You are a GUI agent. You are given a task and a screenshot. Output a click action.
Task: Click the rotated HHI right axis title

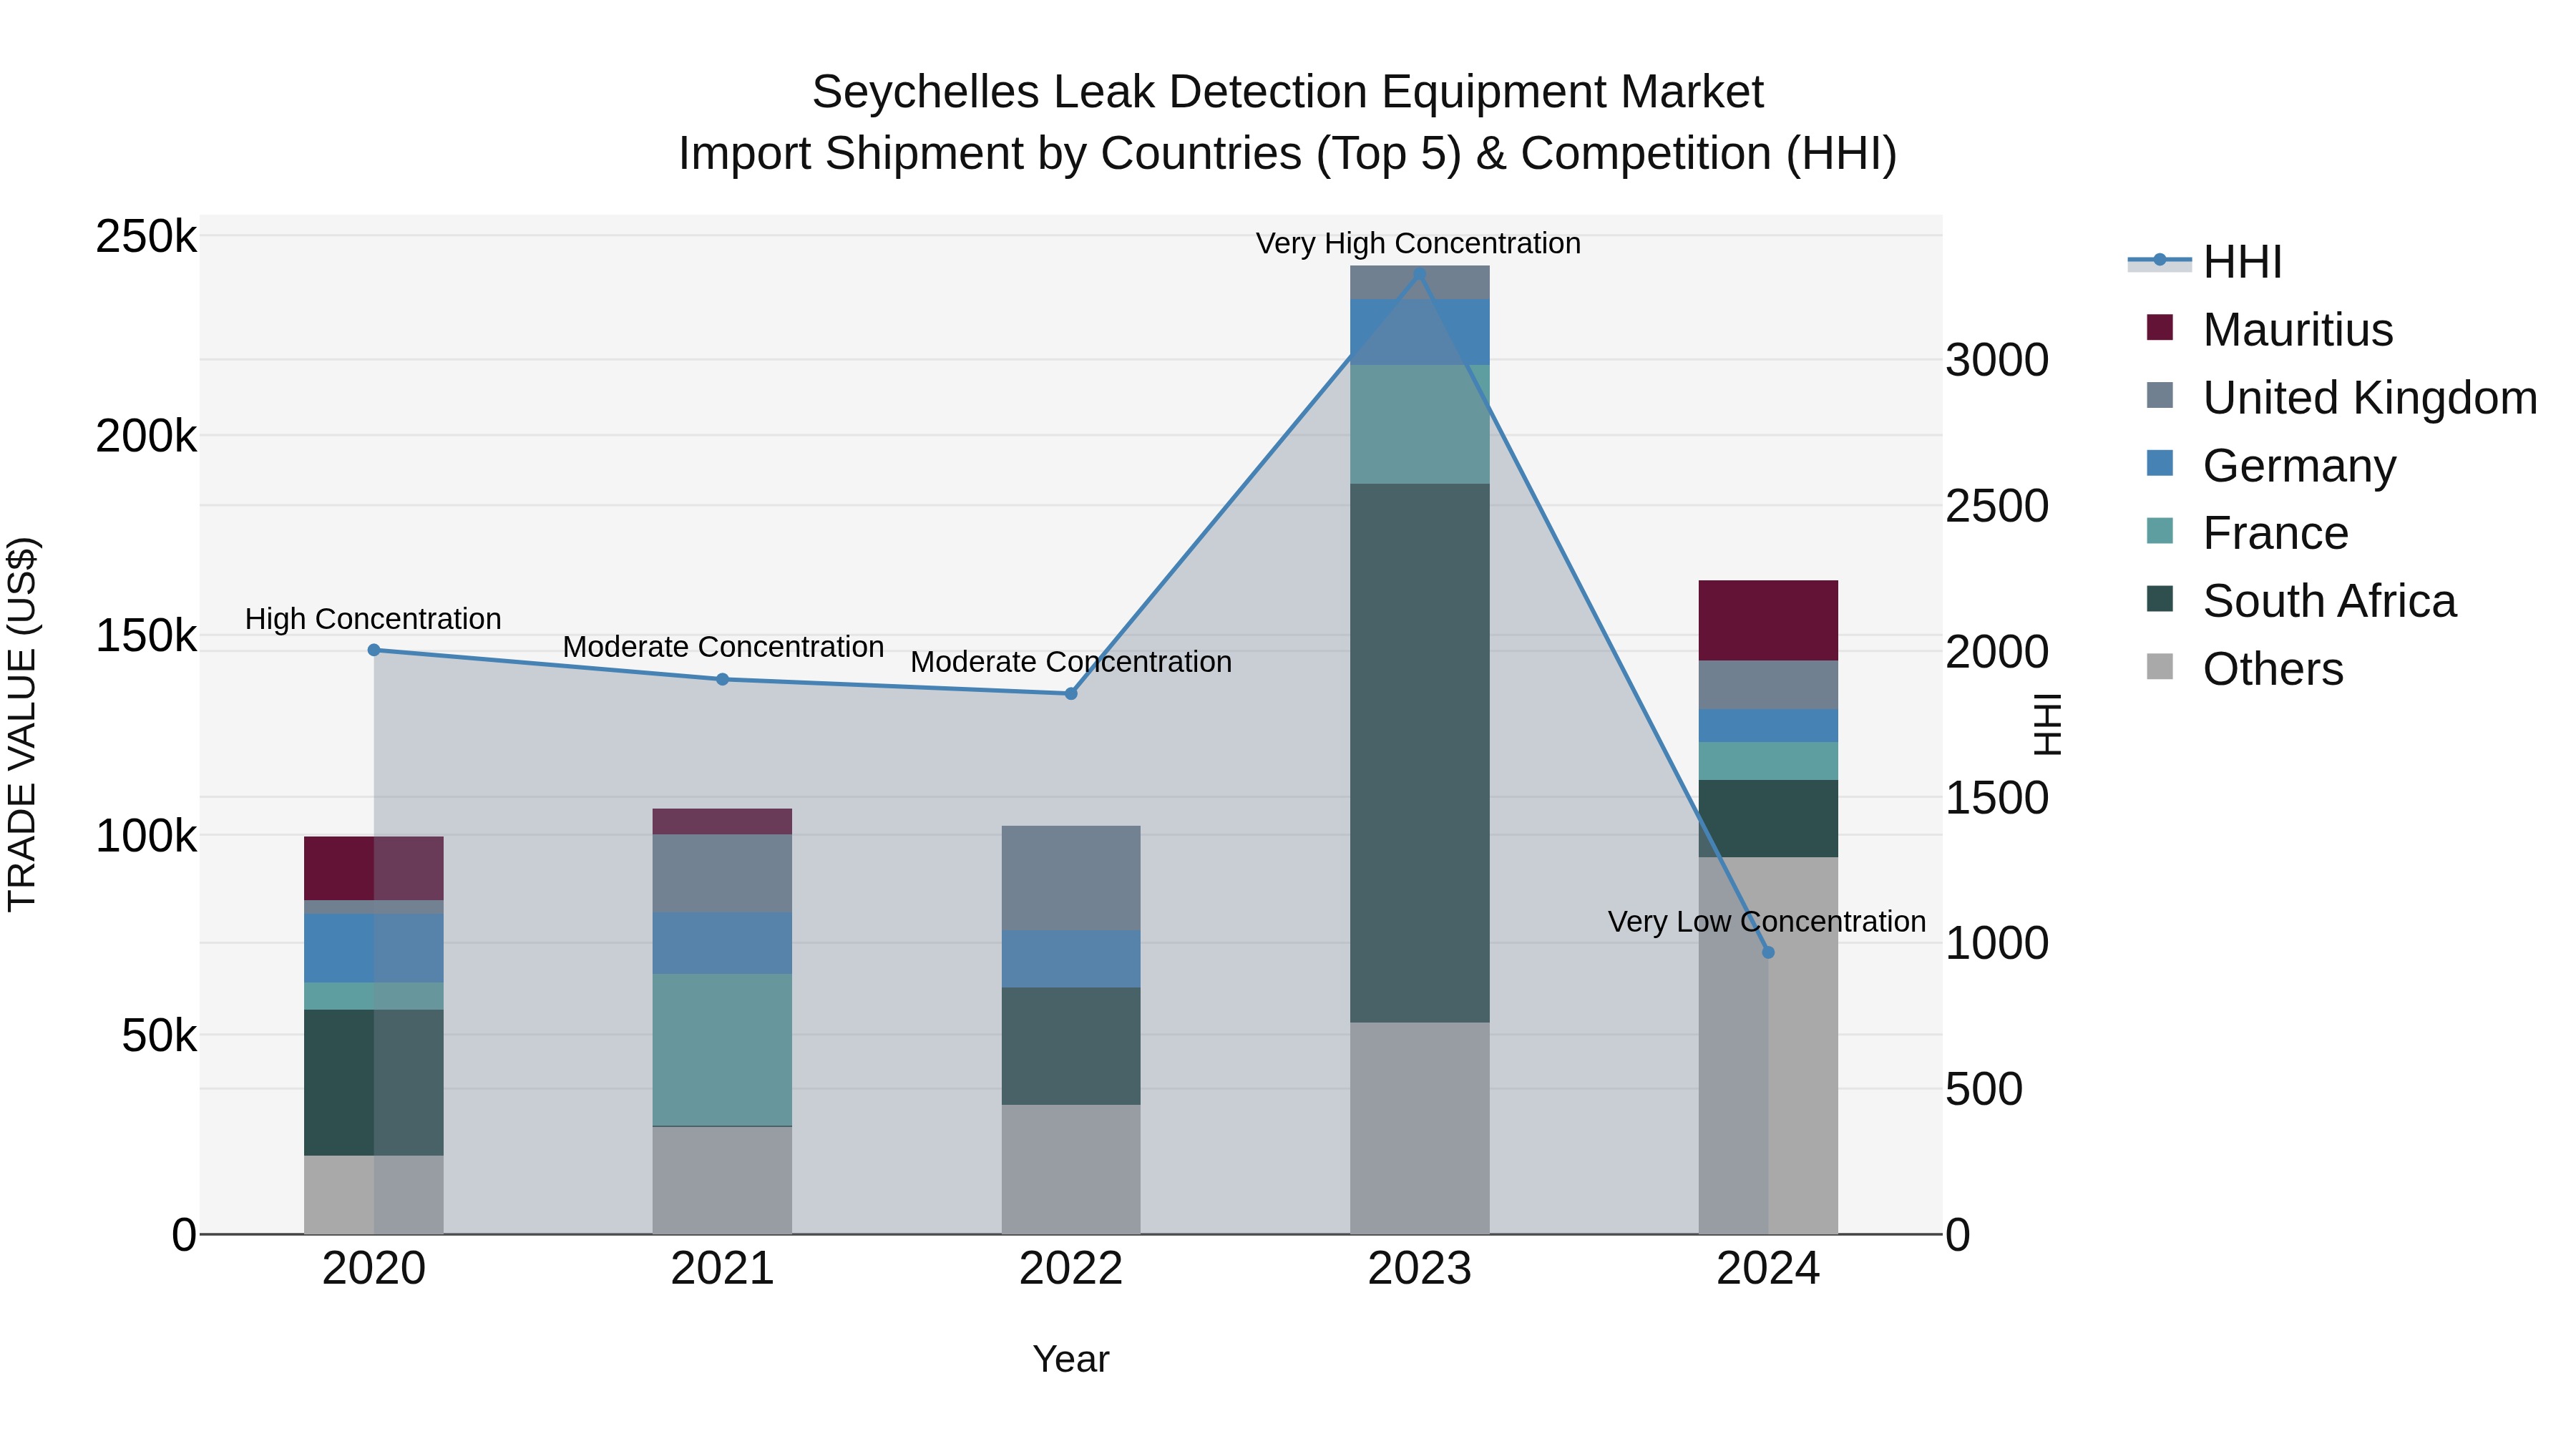point(2048,724)
